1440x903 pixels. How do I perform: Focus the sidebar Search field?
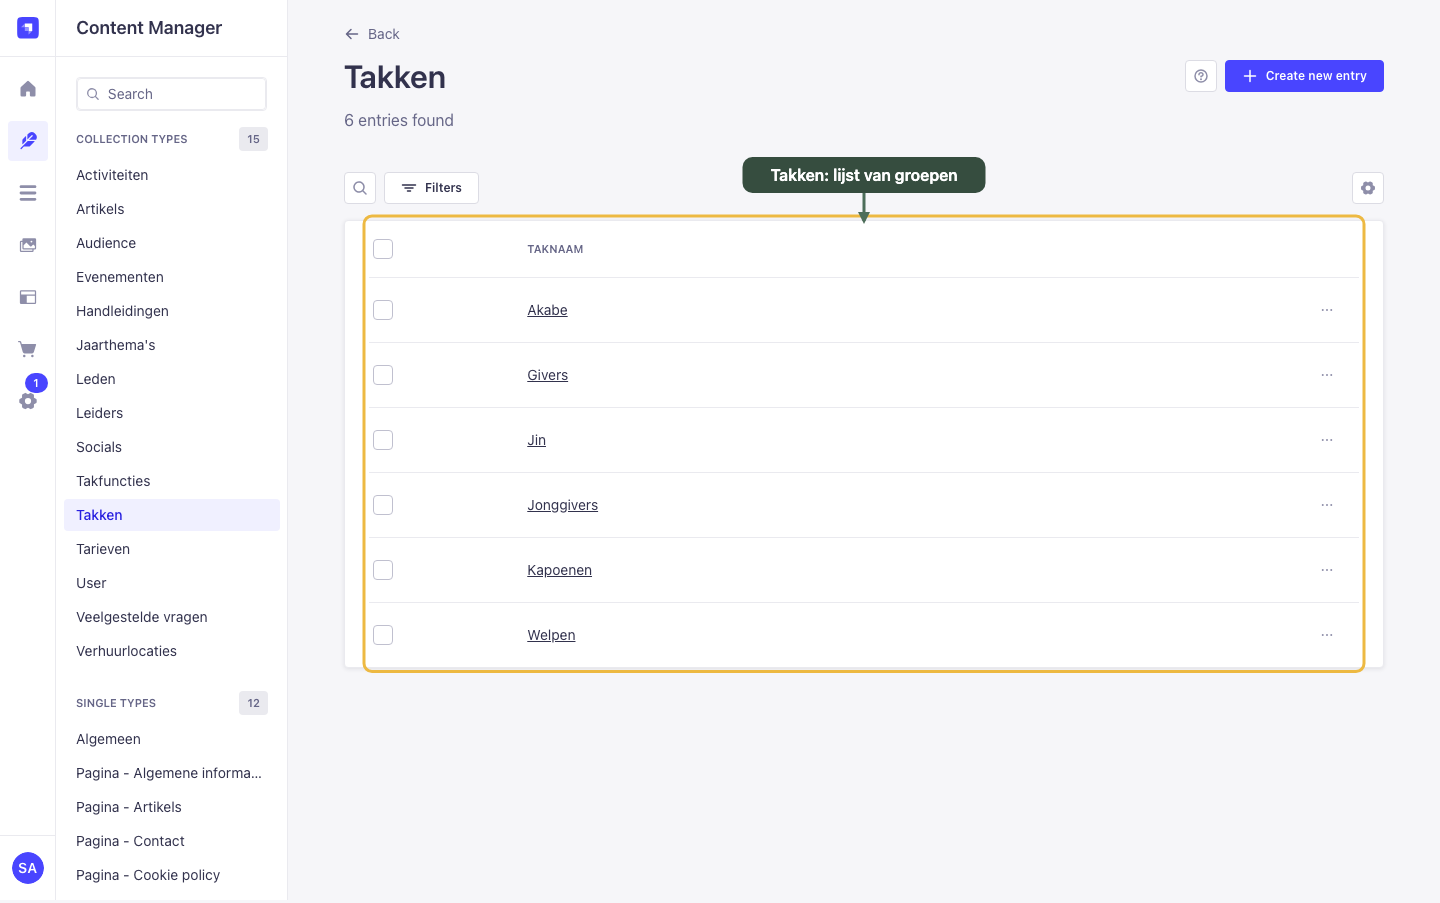tap(171, 94)
